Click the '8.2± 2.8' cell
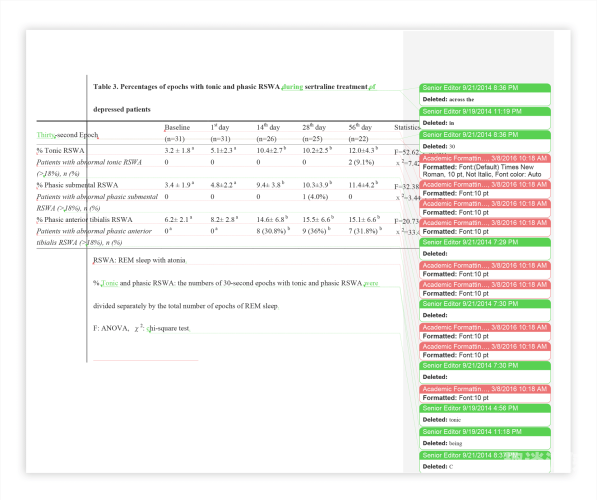 pos(224,219)
